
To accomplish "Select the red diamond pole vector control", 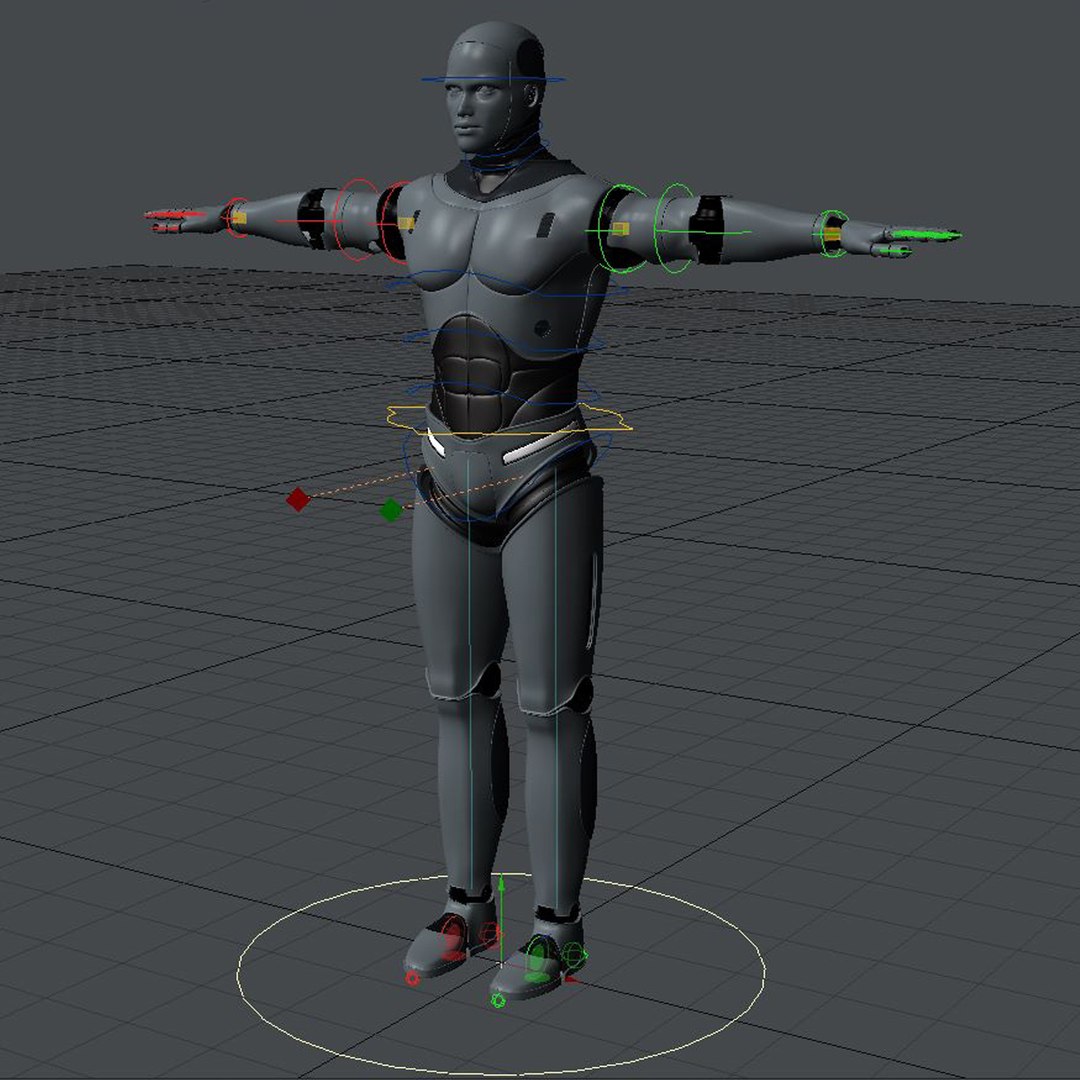I will pyautogui.click(x=298, y=499).
